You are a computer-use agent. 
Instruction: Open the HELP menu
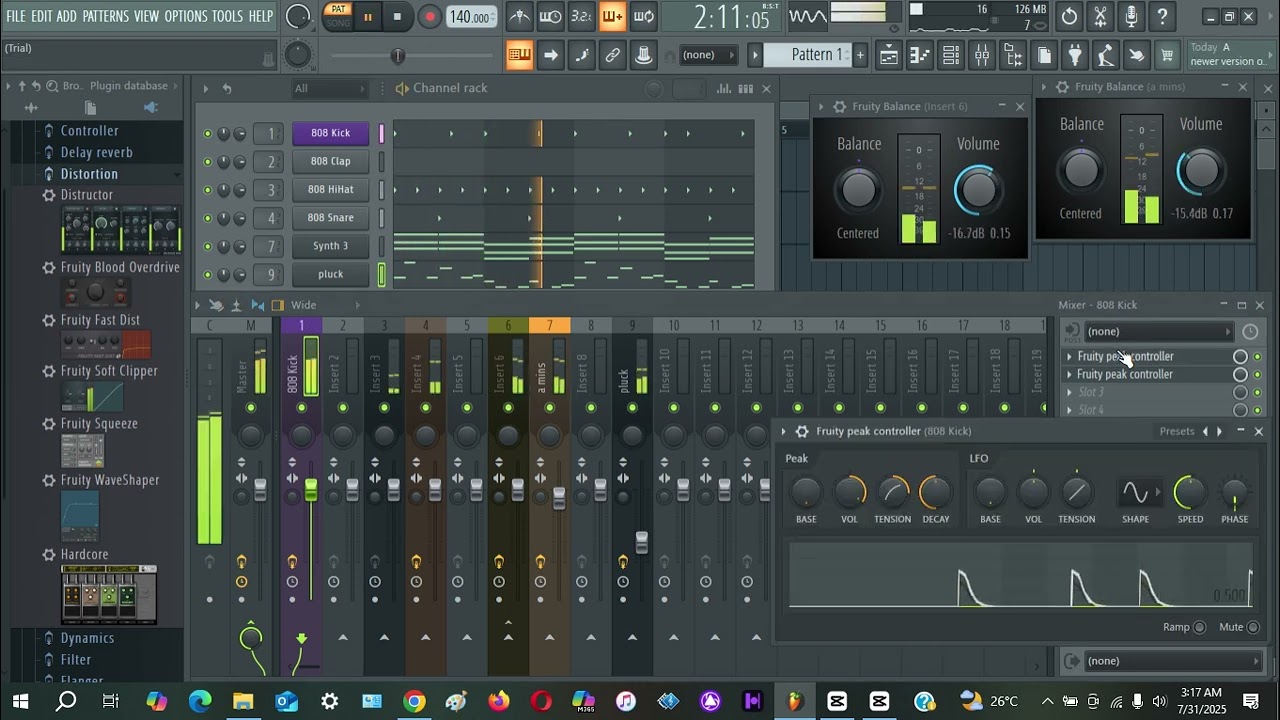tap(260, 16)
